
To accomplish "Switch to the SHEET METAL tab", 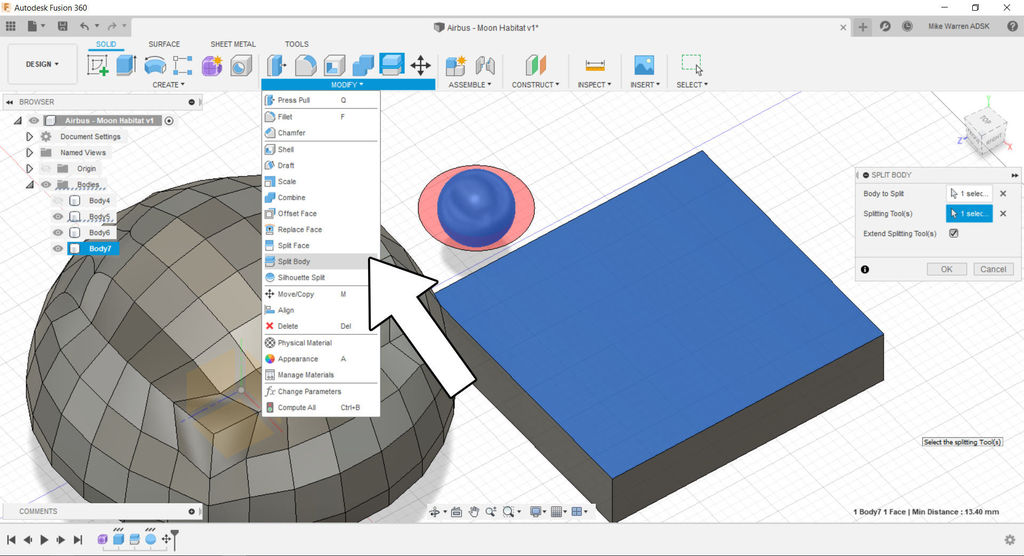I will tap(233, 44).
